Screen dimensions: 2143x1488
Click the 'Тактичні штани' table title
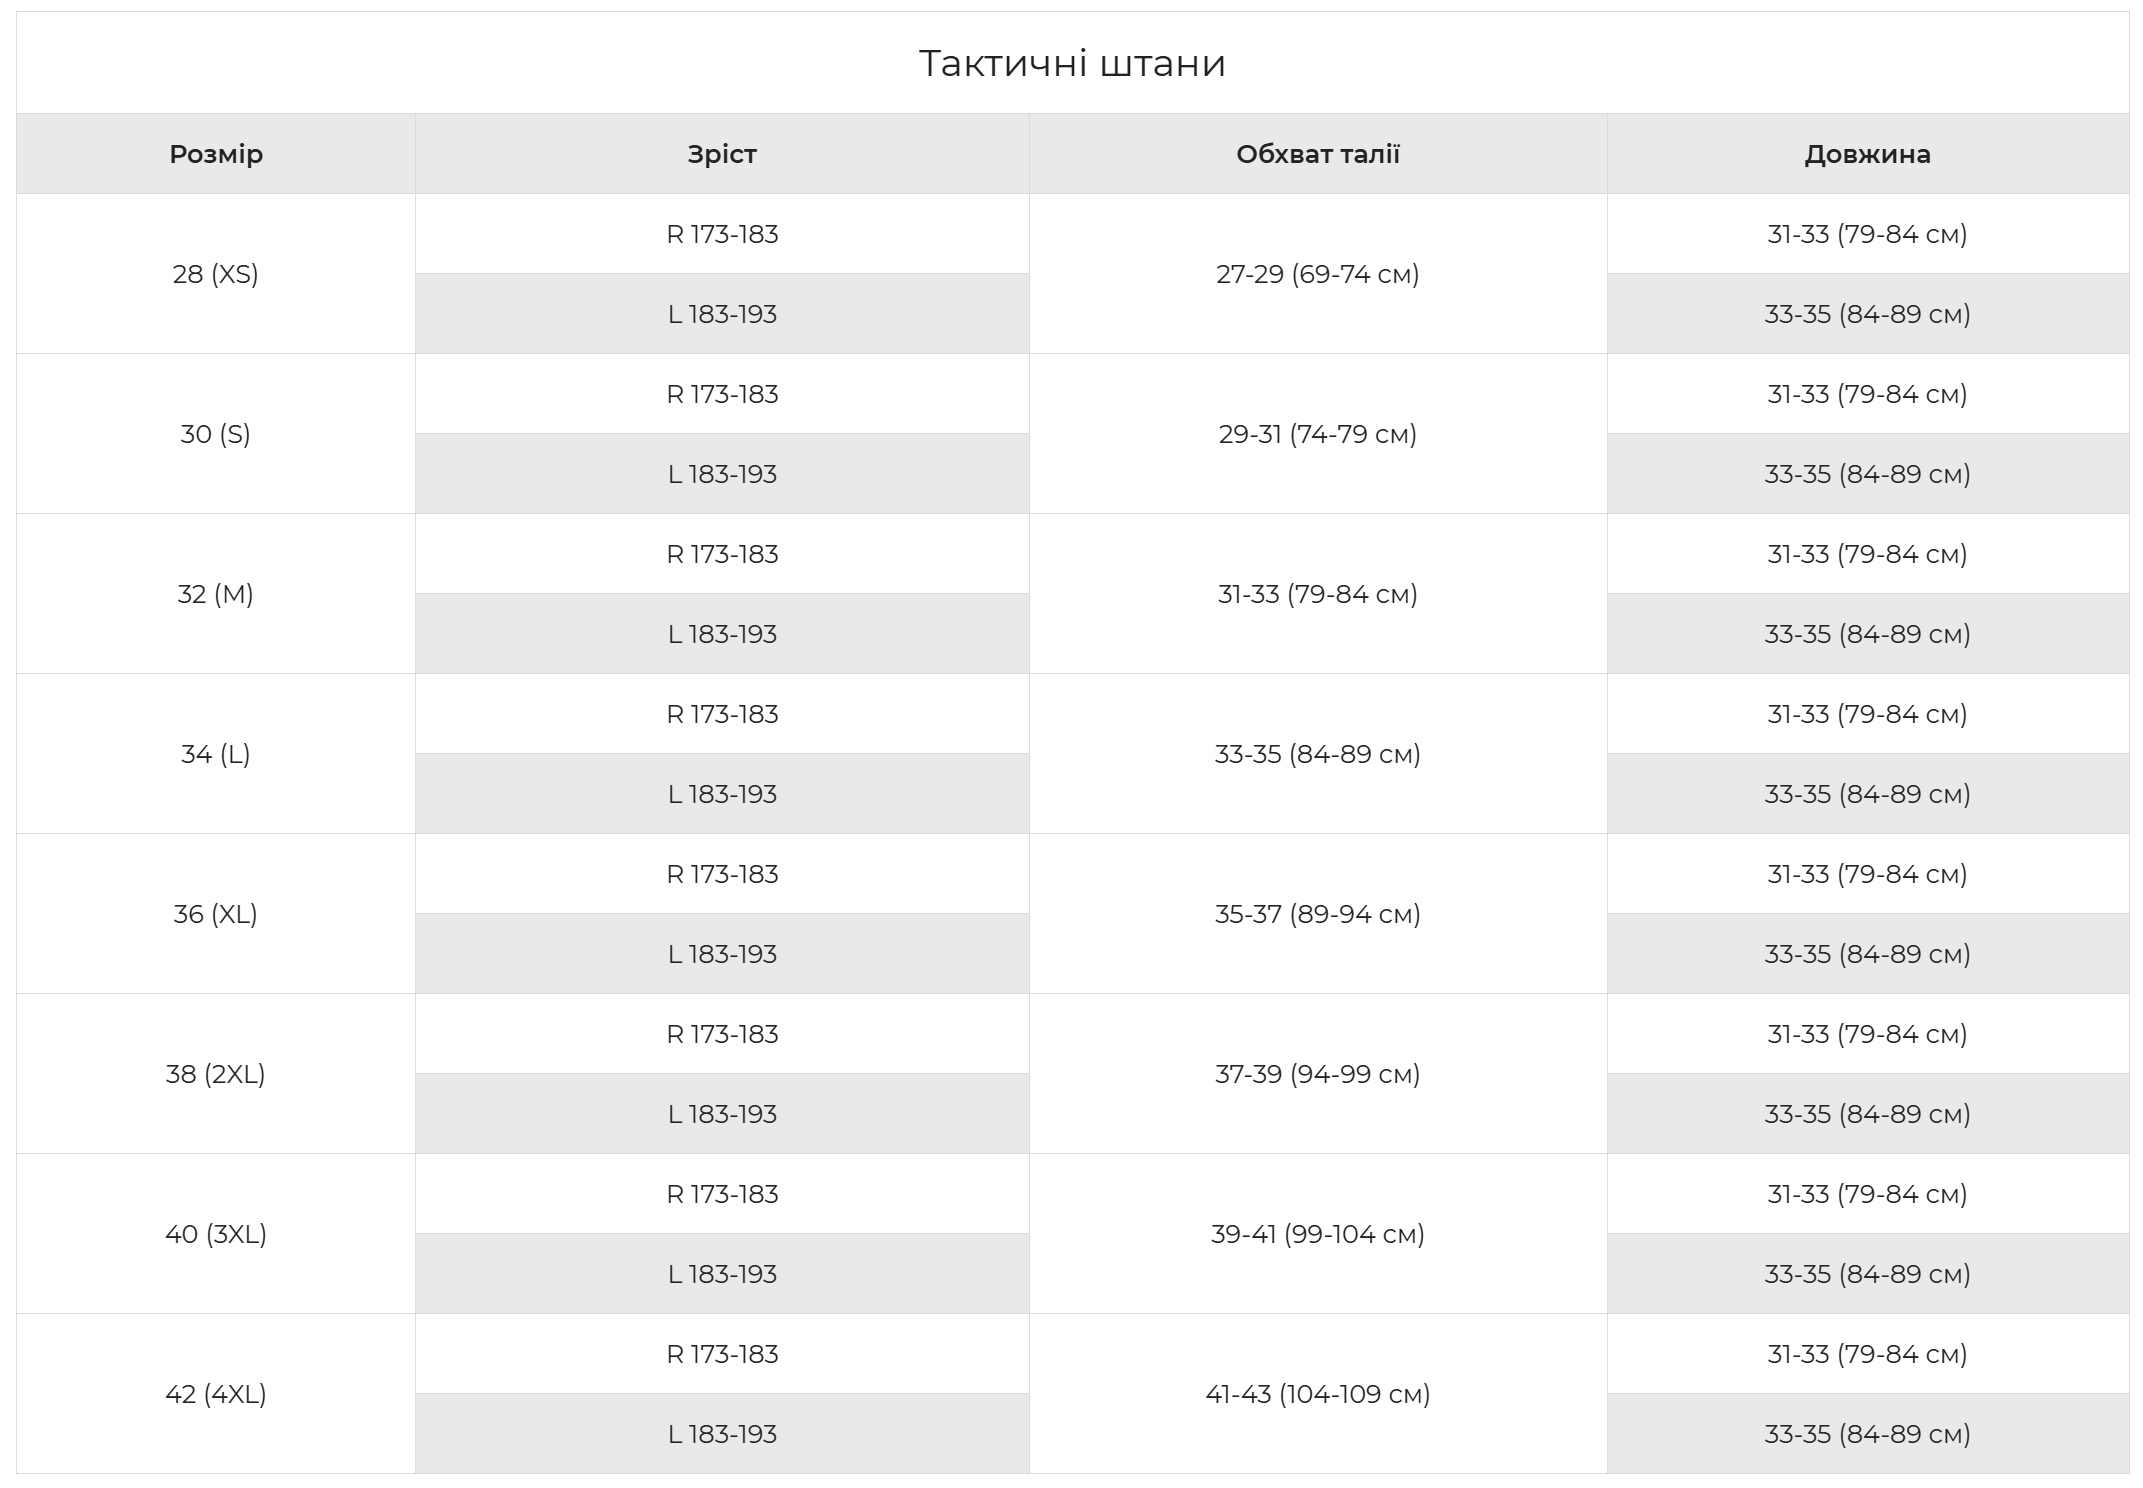point(1072,63)
